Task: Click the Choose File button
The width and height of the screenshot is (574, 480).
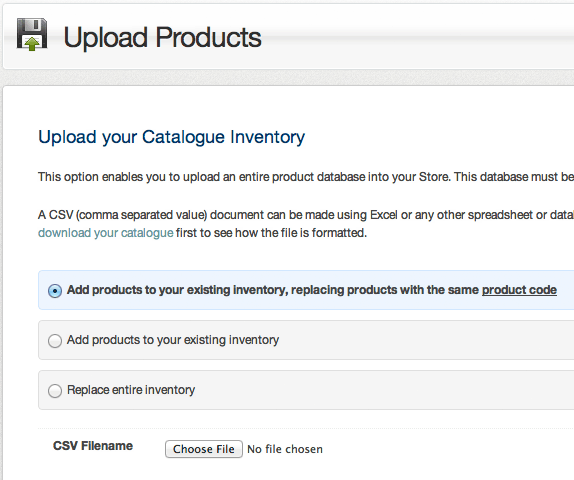Action: pos(204,449)
